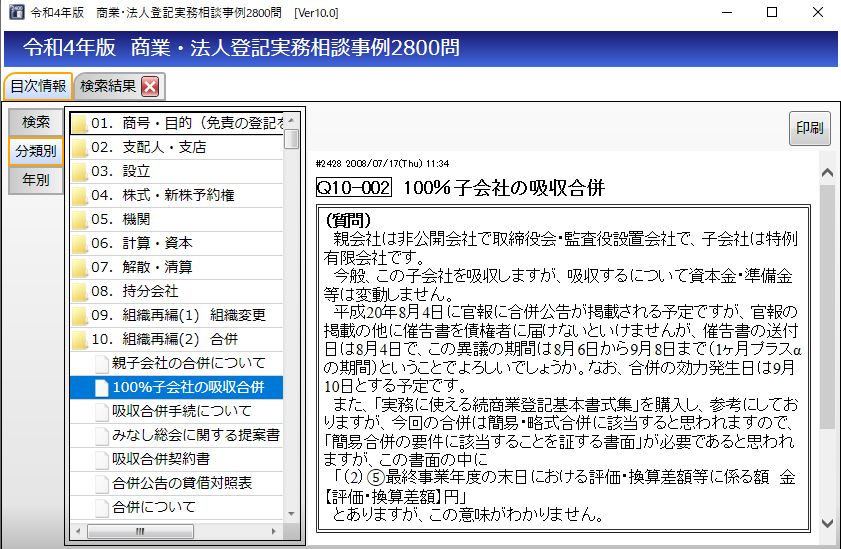
Task: Select the 年別 side tab
Action: click(36, 180)
